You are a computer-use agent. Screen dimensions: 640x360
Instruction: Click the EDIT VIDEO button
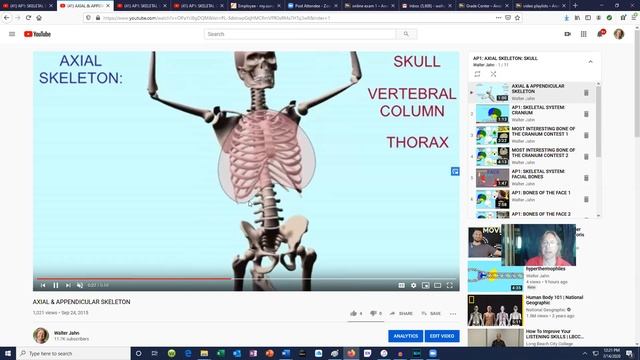[442, 336]
